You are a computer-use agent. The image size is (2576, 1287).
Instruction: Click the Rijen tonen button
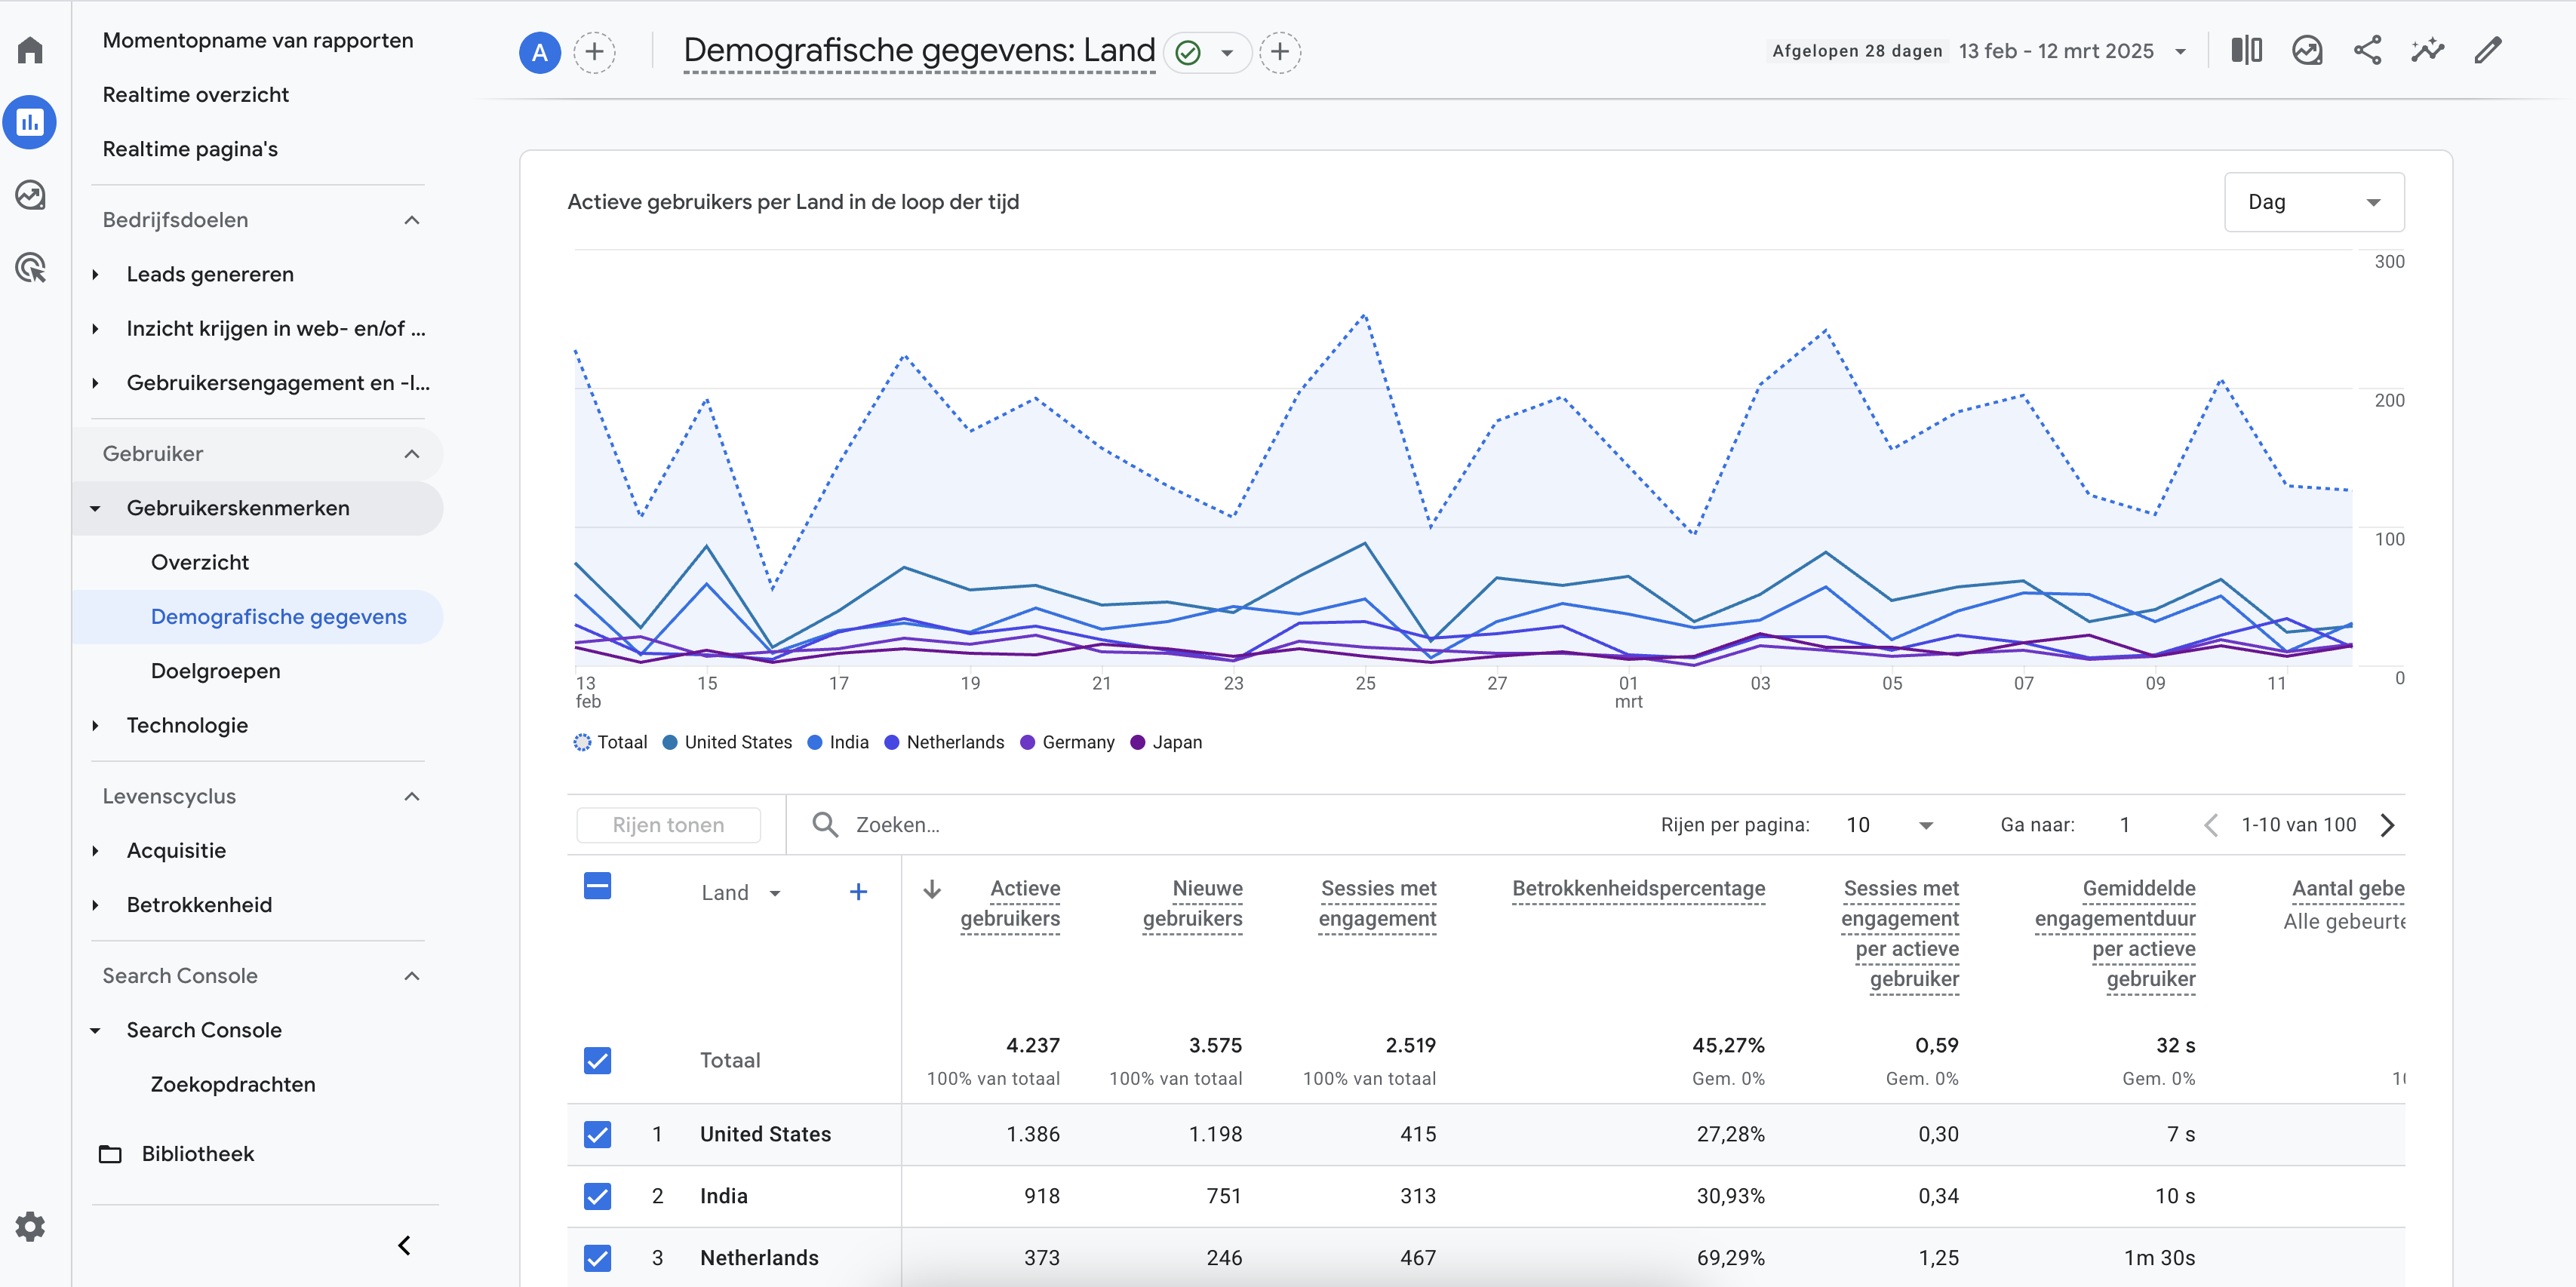(667, 824)
